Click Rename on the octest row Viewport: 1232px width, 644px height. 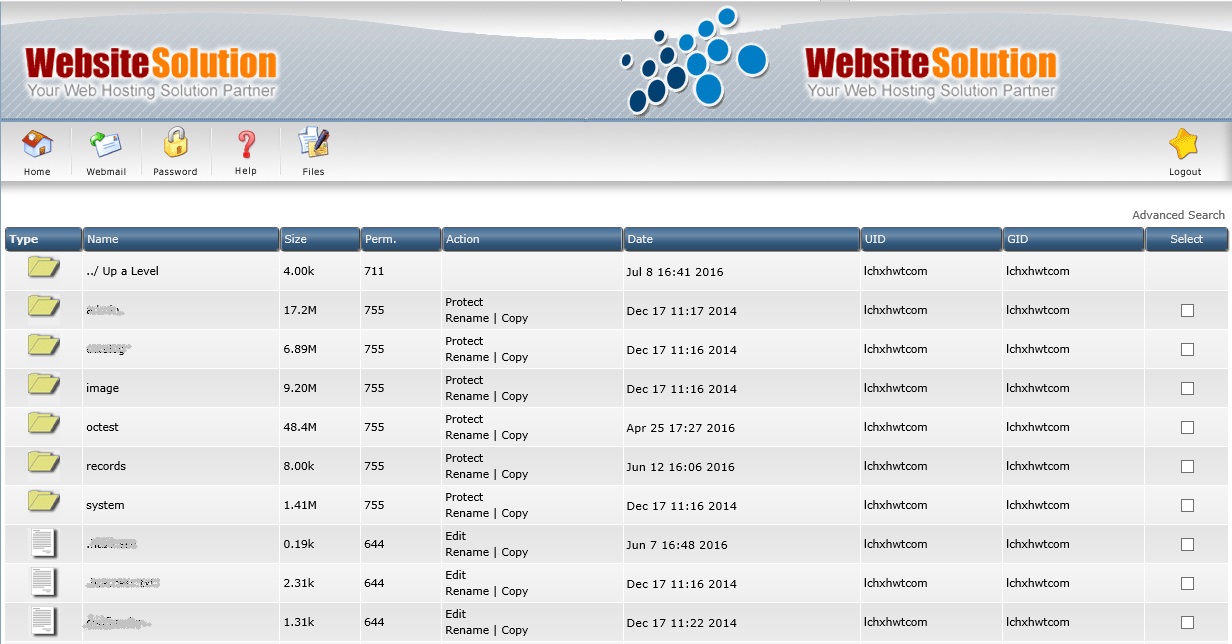click(466, 435)
